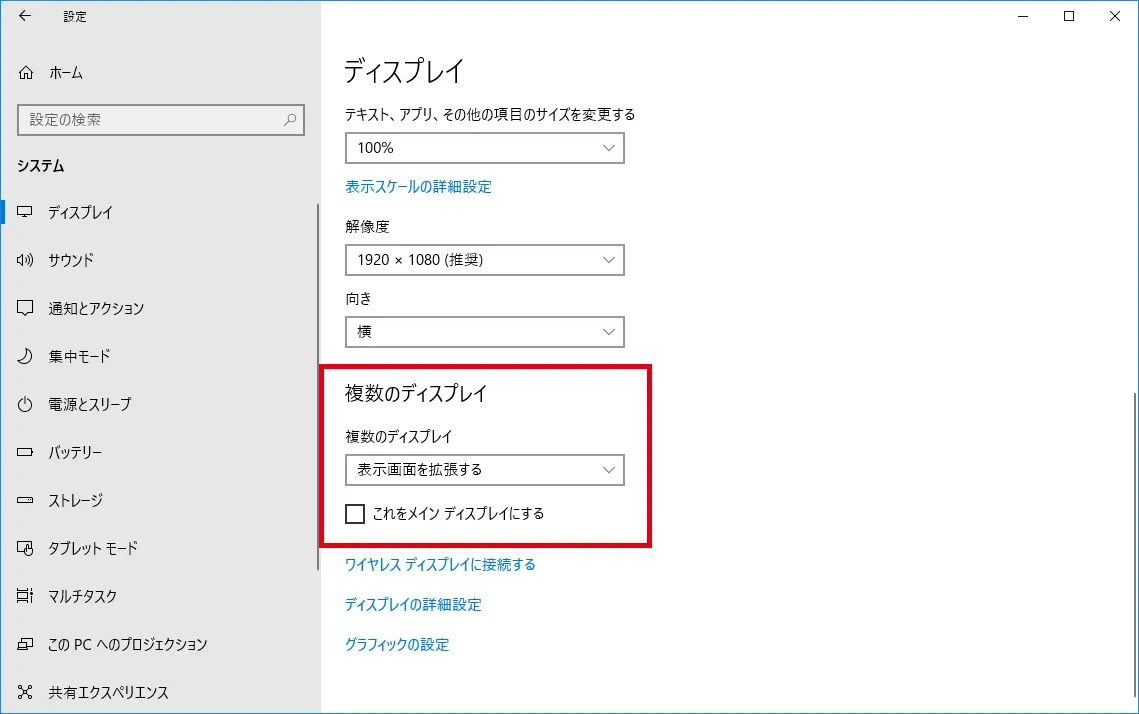Viewport: 1139px width, 714px height.
Task: Click the ディスプレイ monitor icon in sidebar
Action: click(x=25, y=212)
